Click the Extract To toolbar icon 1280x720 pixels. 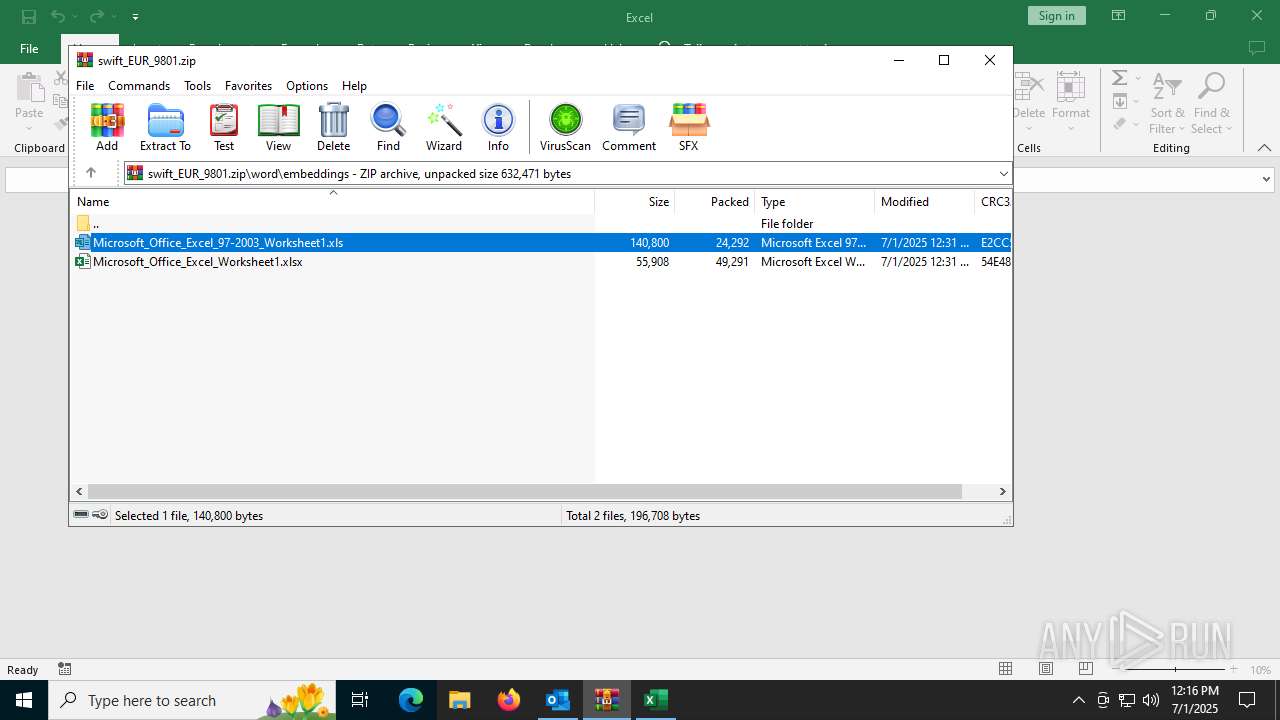click(x=165, y=127)
